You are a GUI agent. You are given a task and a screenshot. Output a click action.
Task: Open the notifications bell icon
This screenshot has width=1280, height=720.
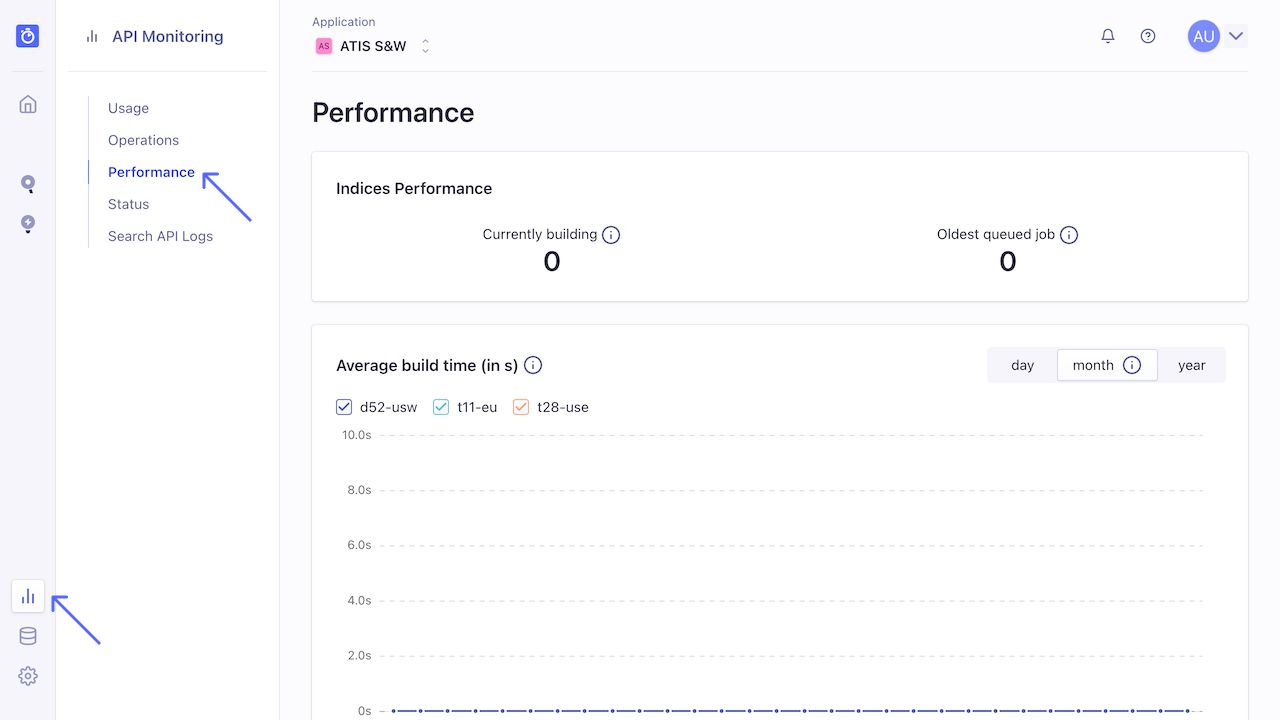pos(1107,35)
